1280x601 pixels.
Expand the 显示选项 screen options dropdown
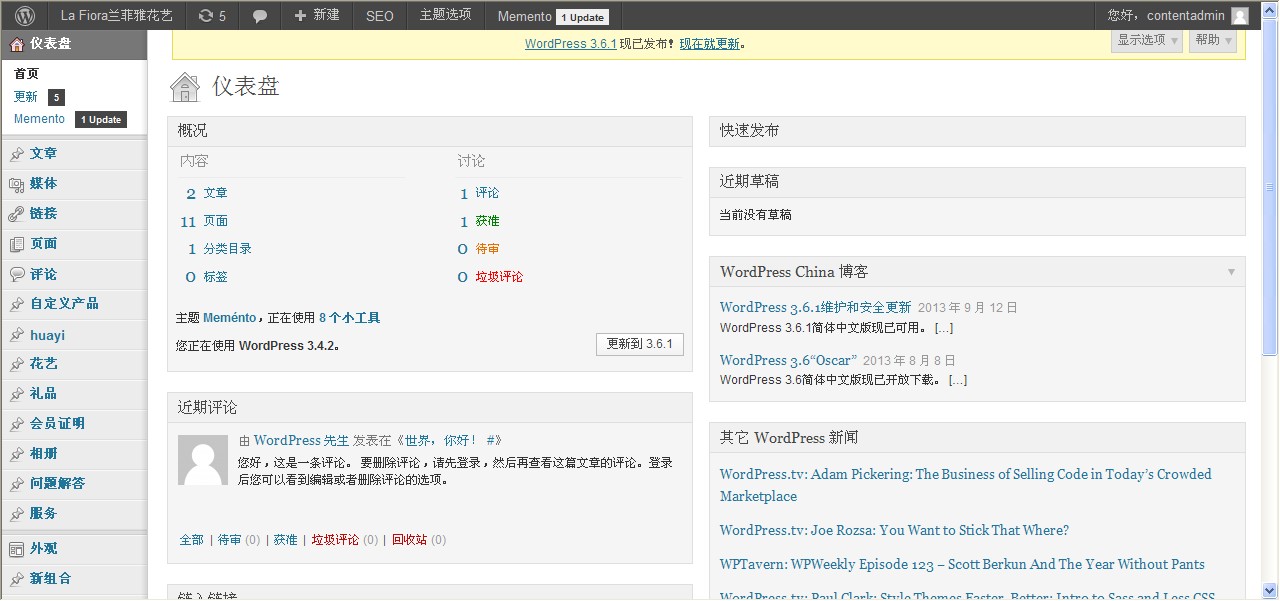[1147, 40]
